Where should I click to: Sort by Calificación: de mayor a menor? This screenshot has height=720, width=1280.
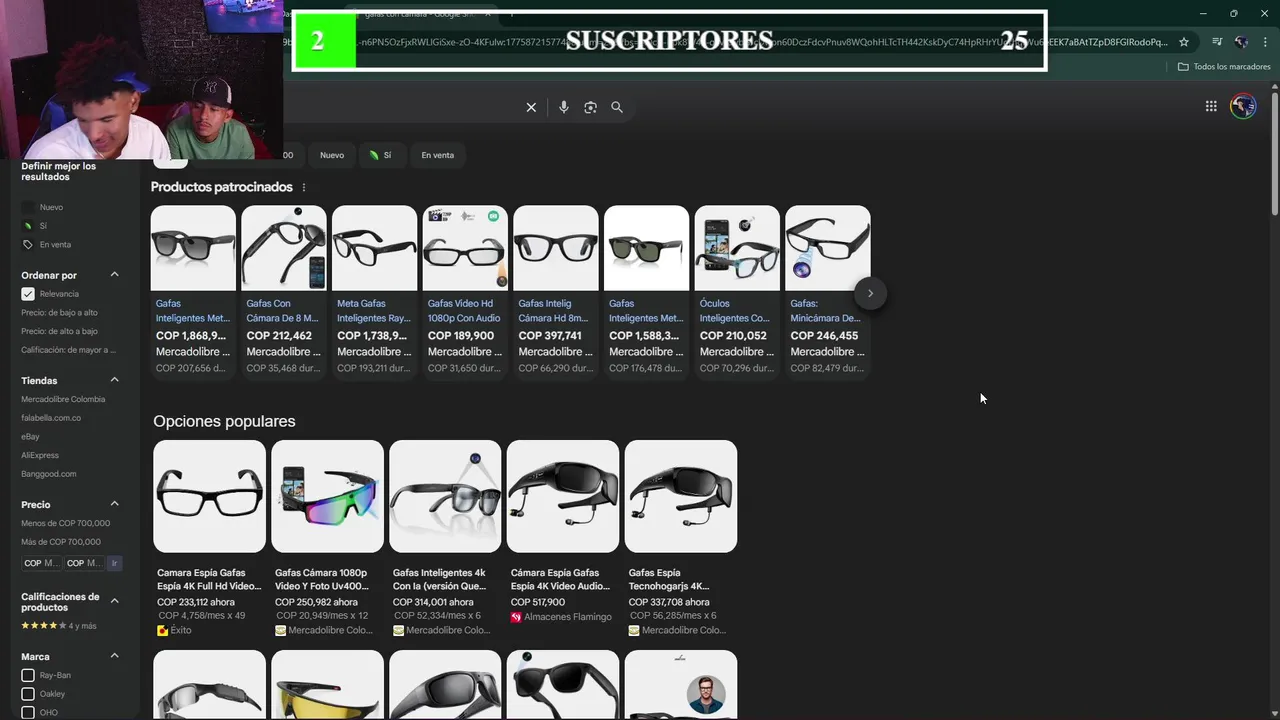tap(68, 350)
